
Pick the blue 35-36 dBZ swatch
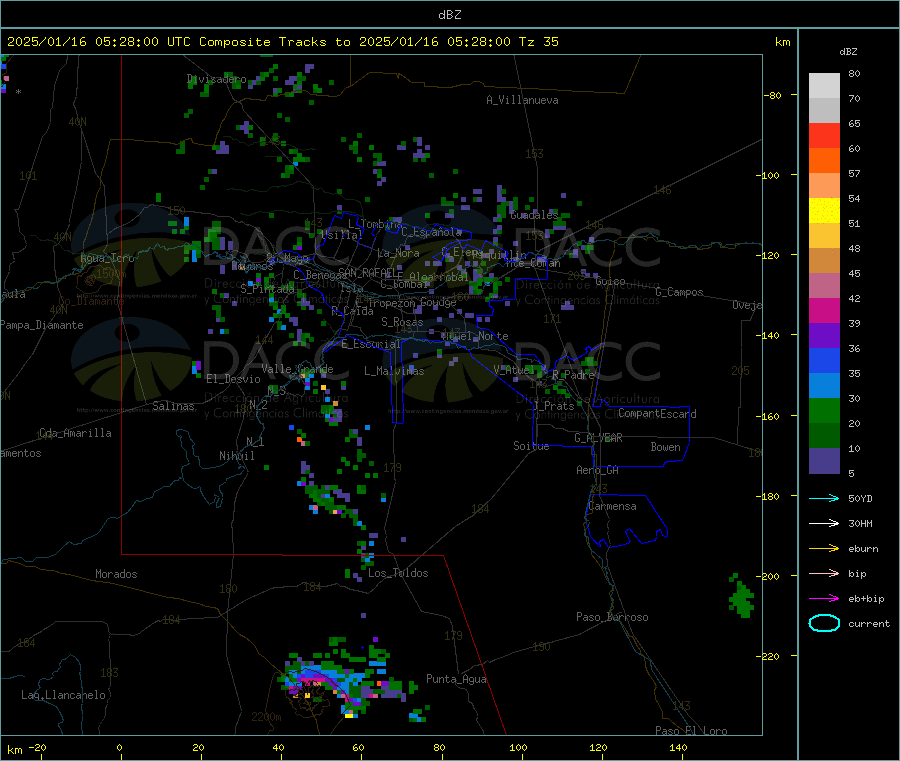point(824,360)
